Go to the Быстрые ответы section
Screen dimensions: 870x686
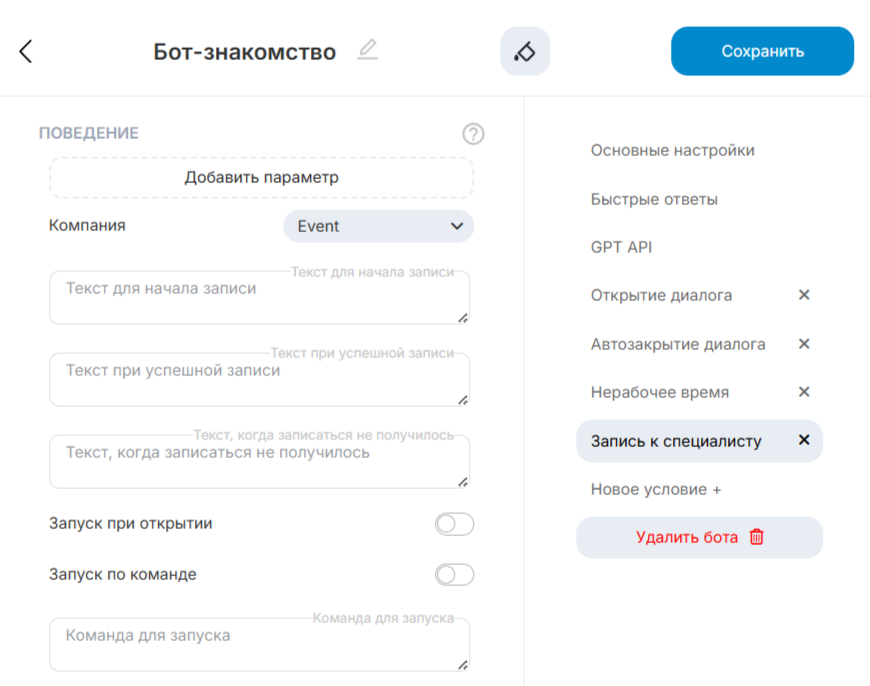pos(654,199)
